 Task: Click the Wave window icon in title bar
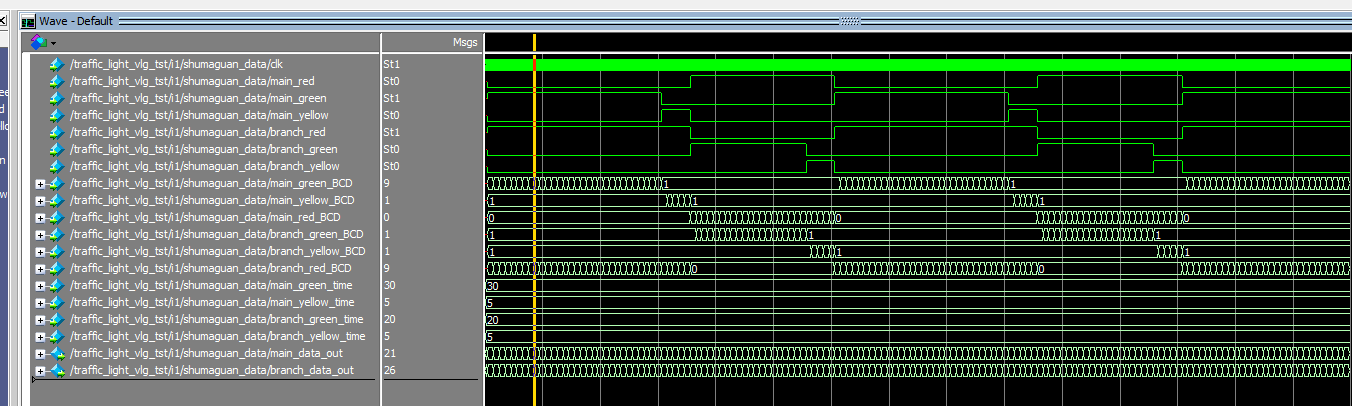click(28, 21)
